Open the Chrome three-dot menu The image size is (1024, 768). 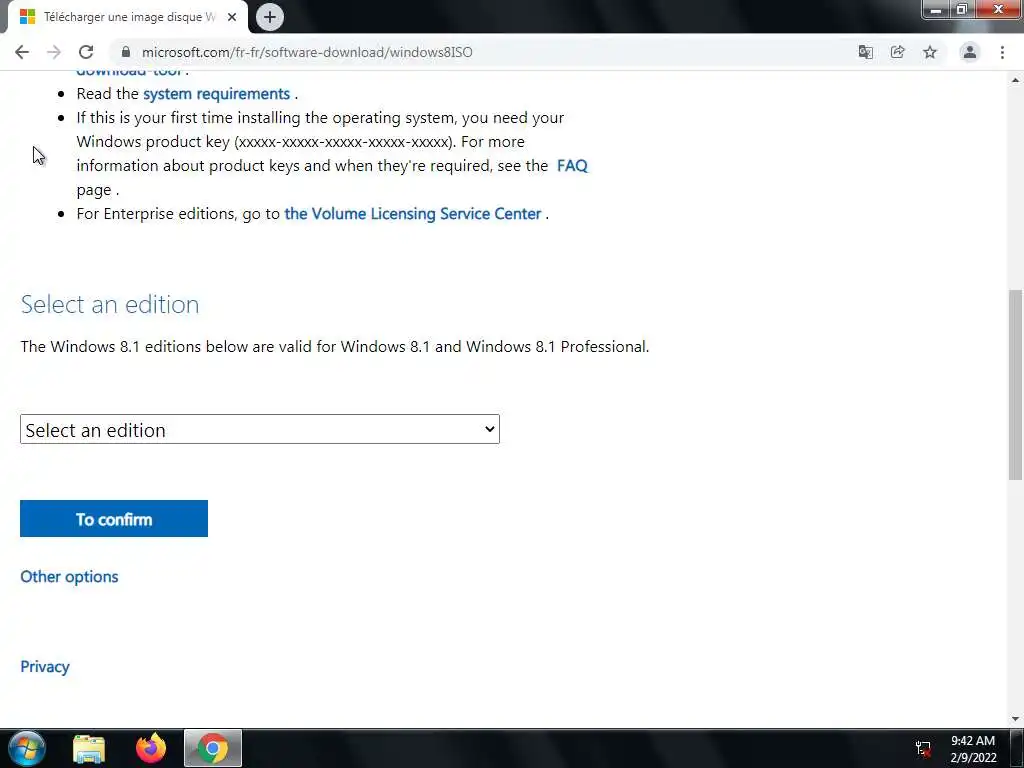coord(1002,52)
